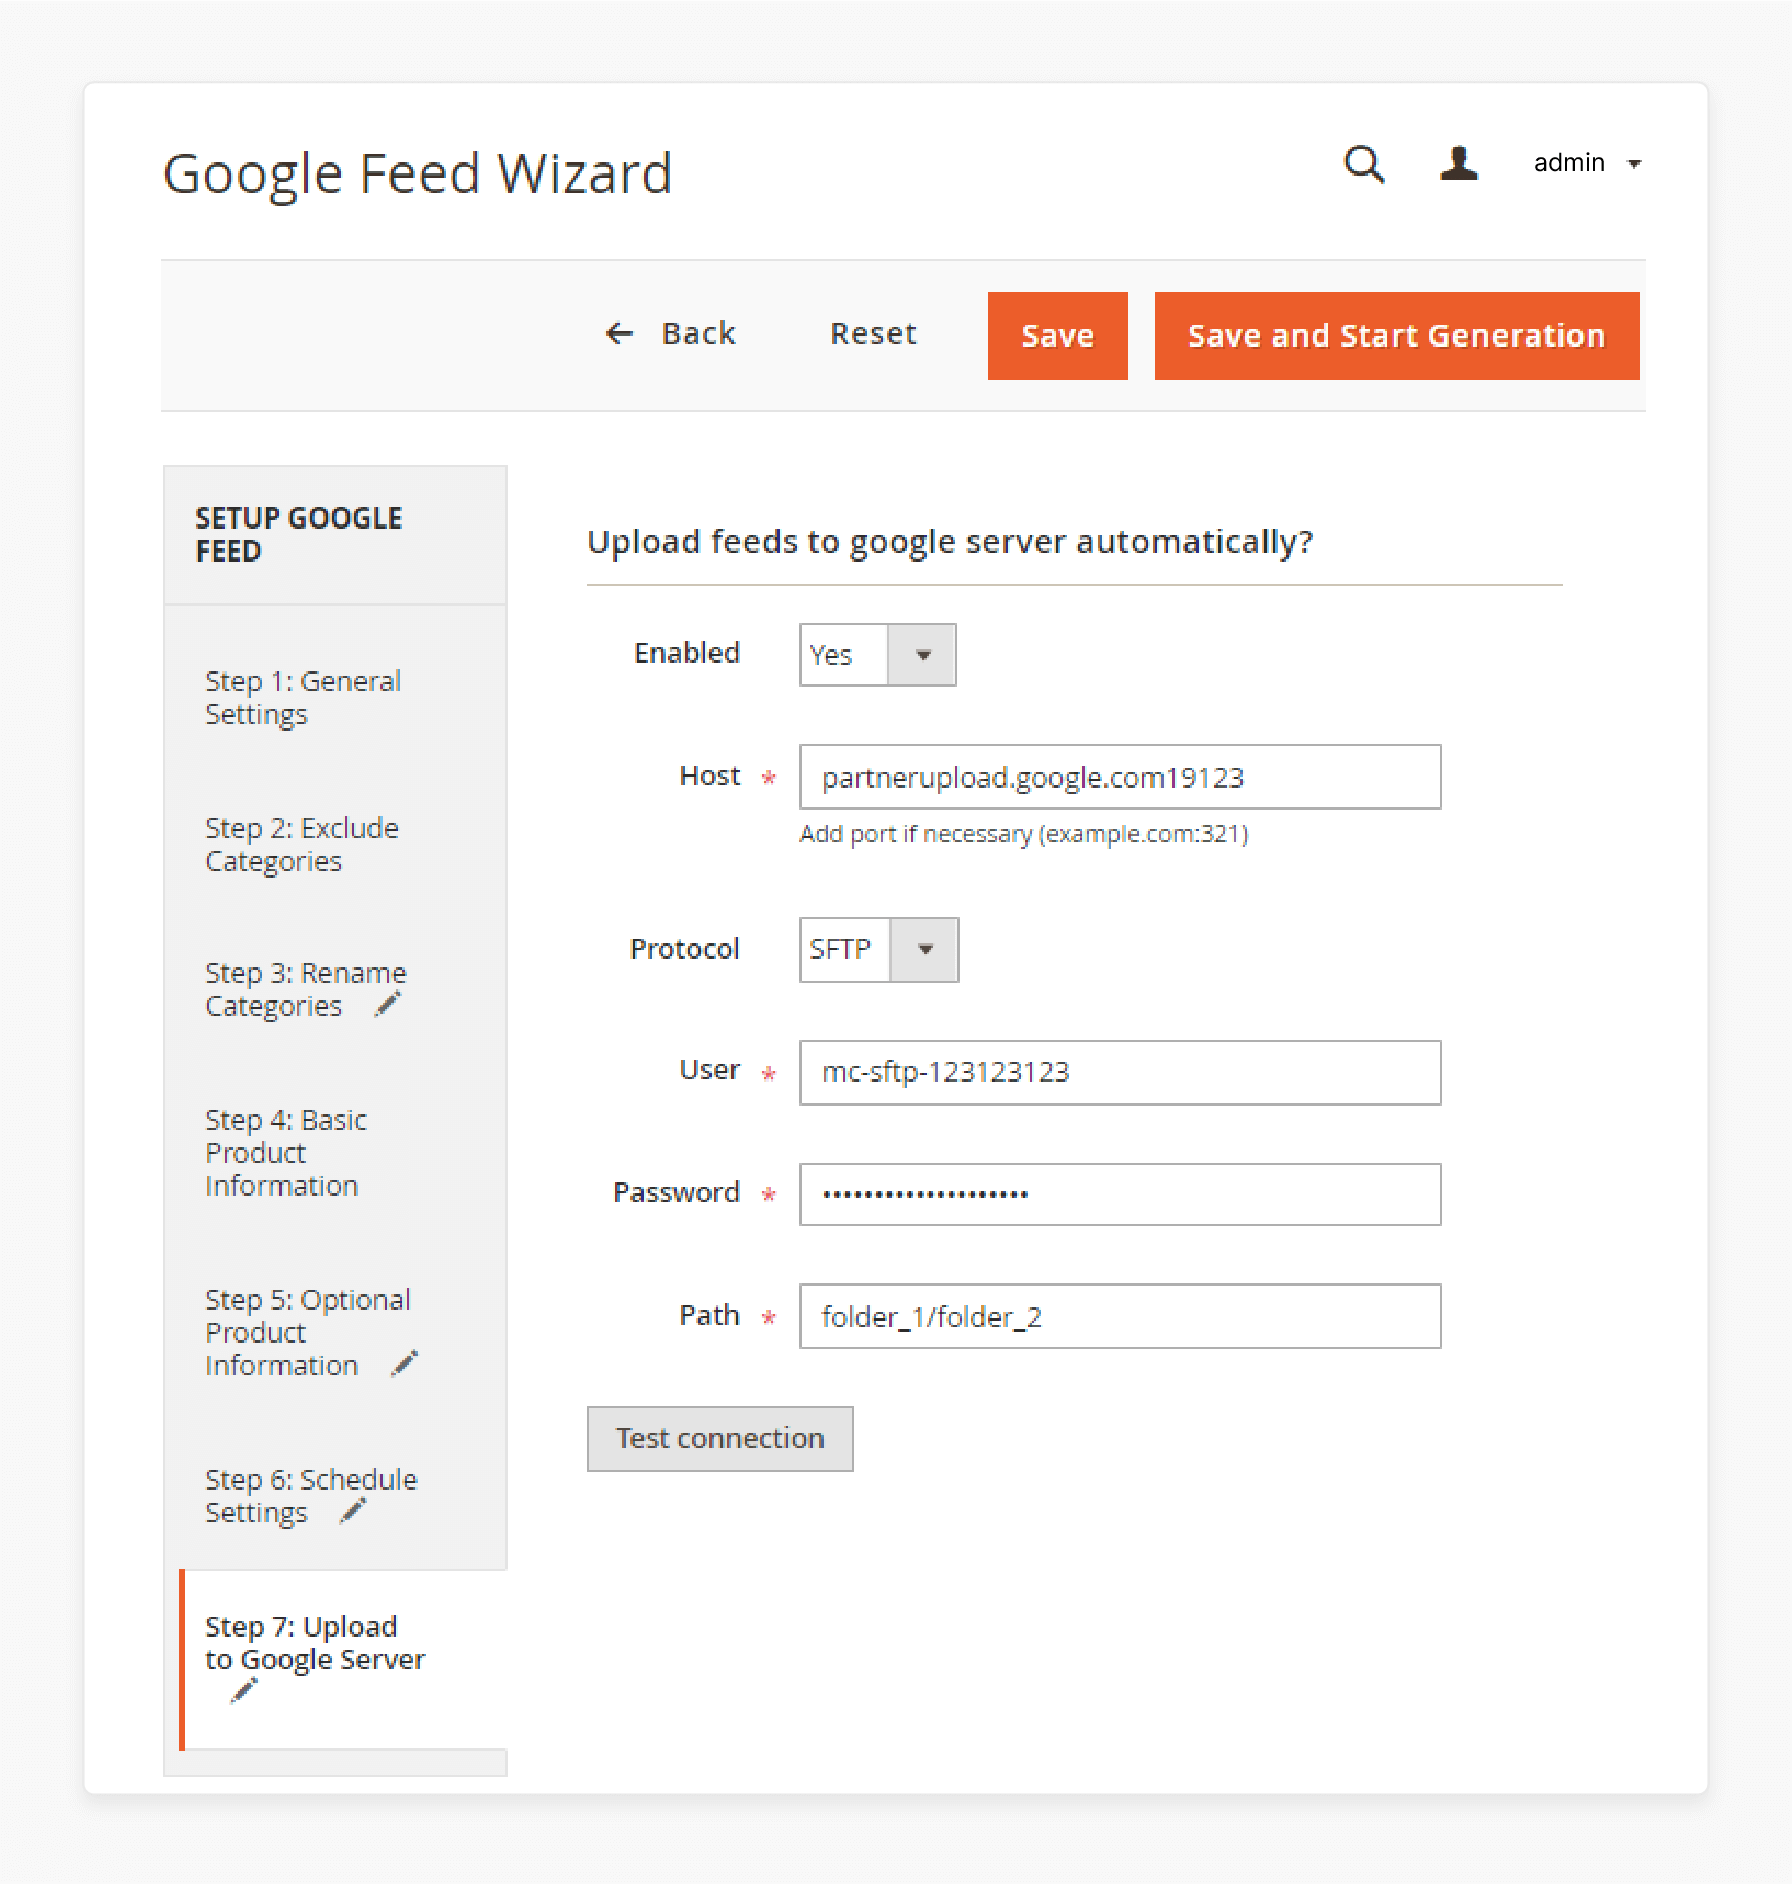
Task: Open Step 3: Rename Categories
Action: coord(305,989)
